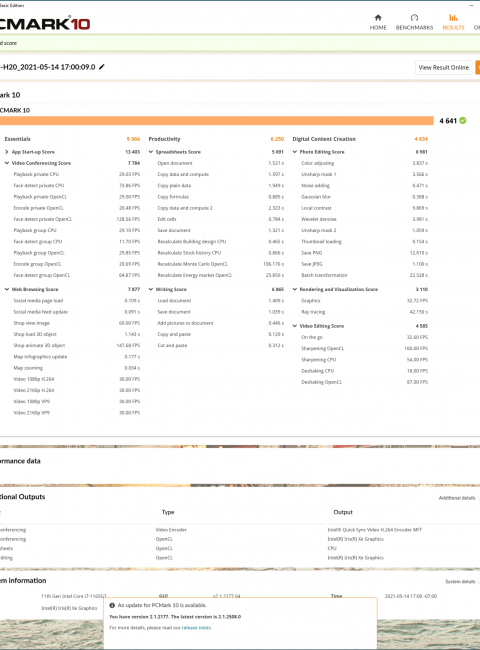Viewport: 480px width, 650px height.
Task: Select the Encode group OpenCL row
Action: (77, 264)
